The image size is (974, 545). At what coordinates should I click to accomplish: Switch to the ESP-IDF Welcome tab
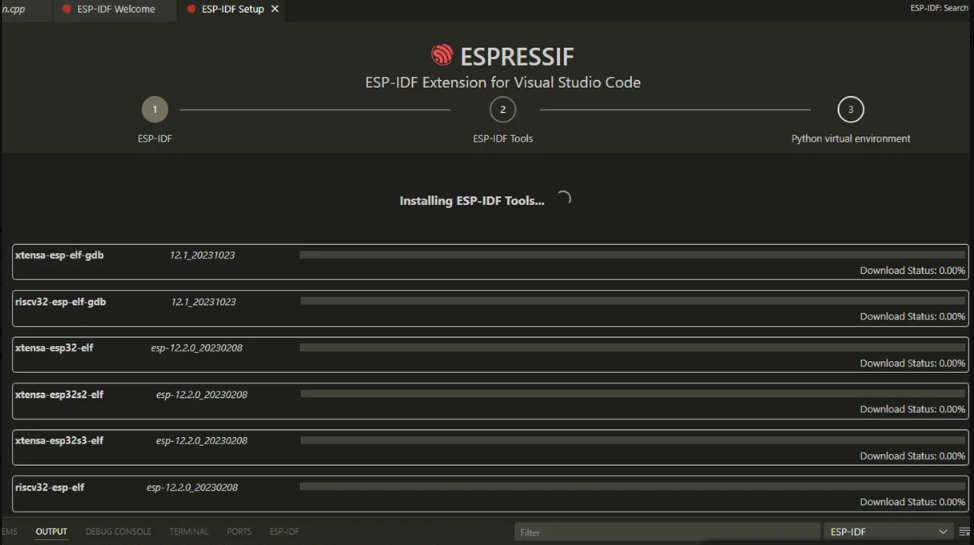pos(115,9)
